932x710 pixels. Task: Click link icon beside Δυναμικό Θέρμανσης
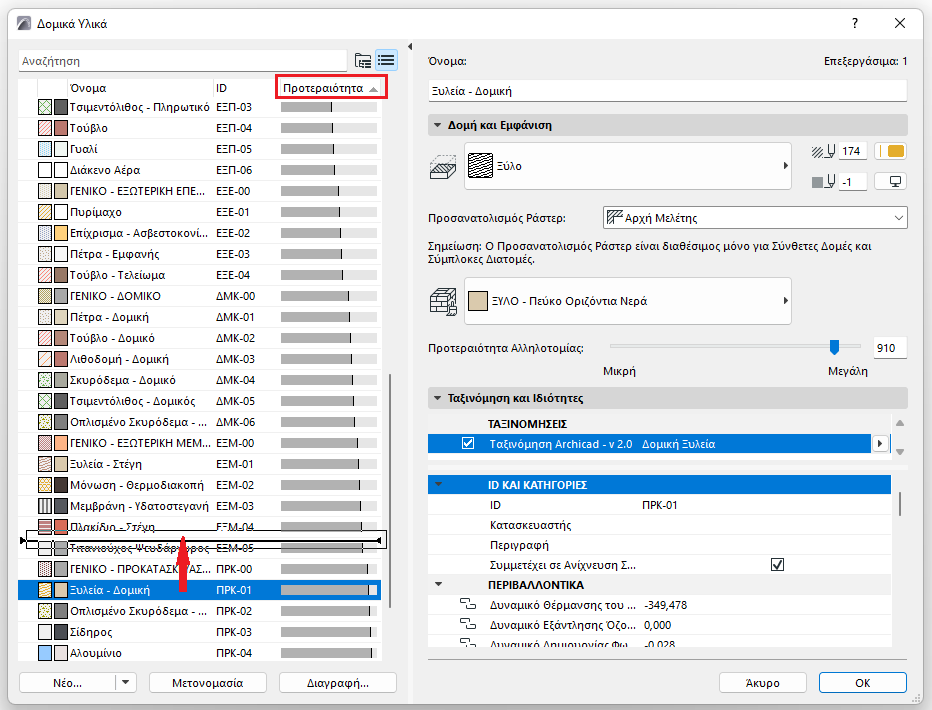tap(468, 604)
